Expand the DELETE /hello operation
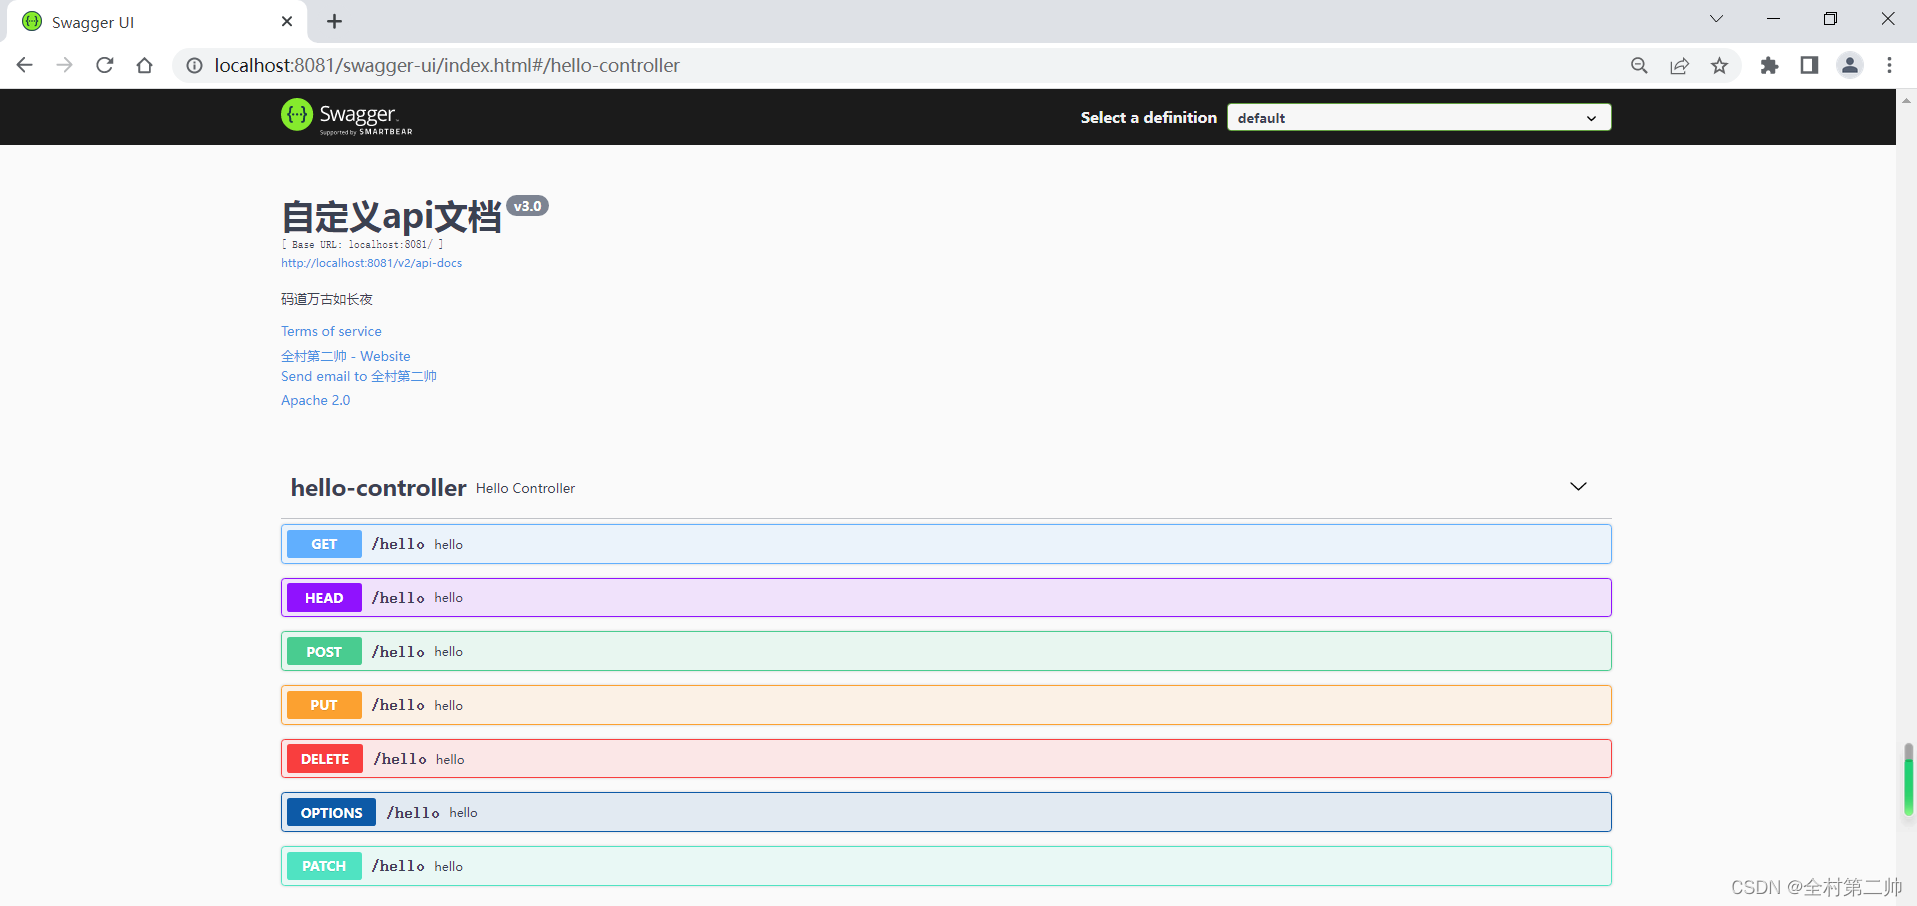The height and width of the screenshot is (906, 1917). [x=946, y=759]
